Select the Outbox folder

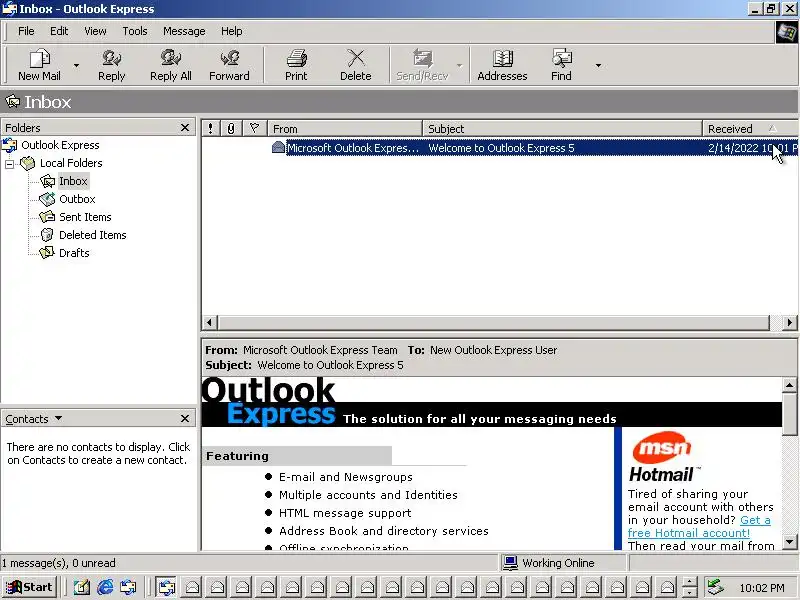(x=77, y=199)
